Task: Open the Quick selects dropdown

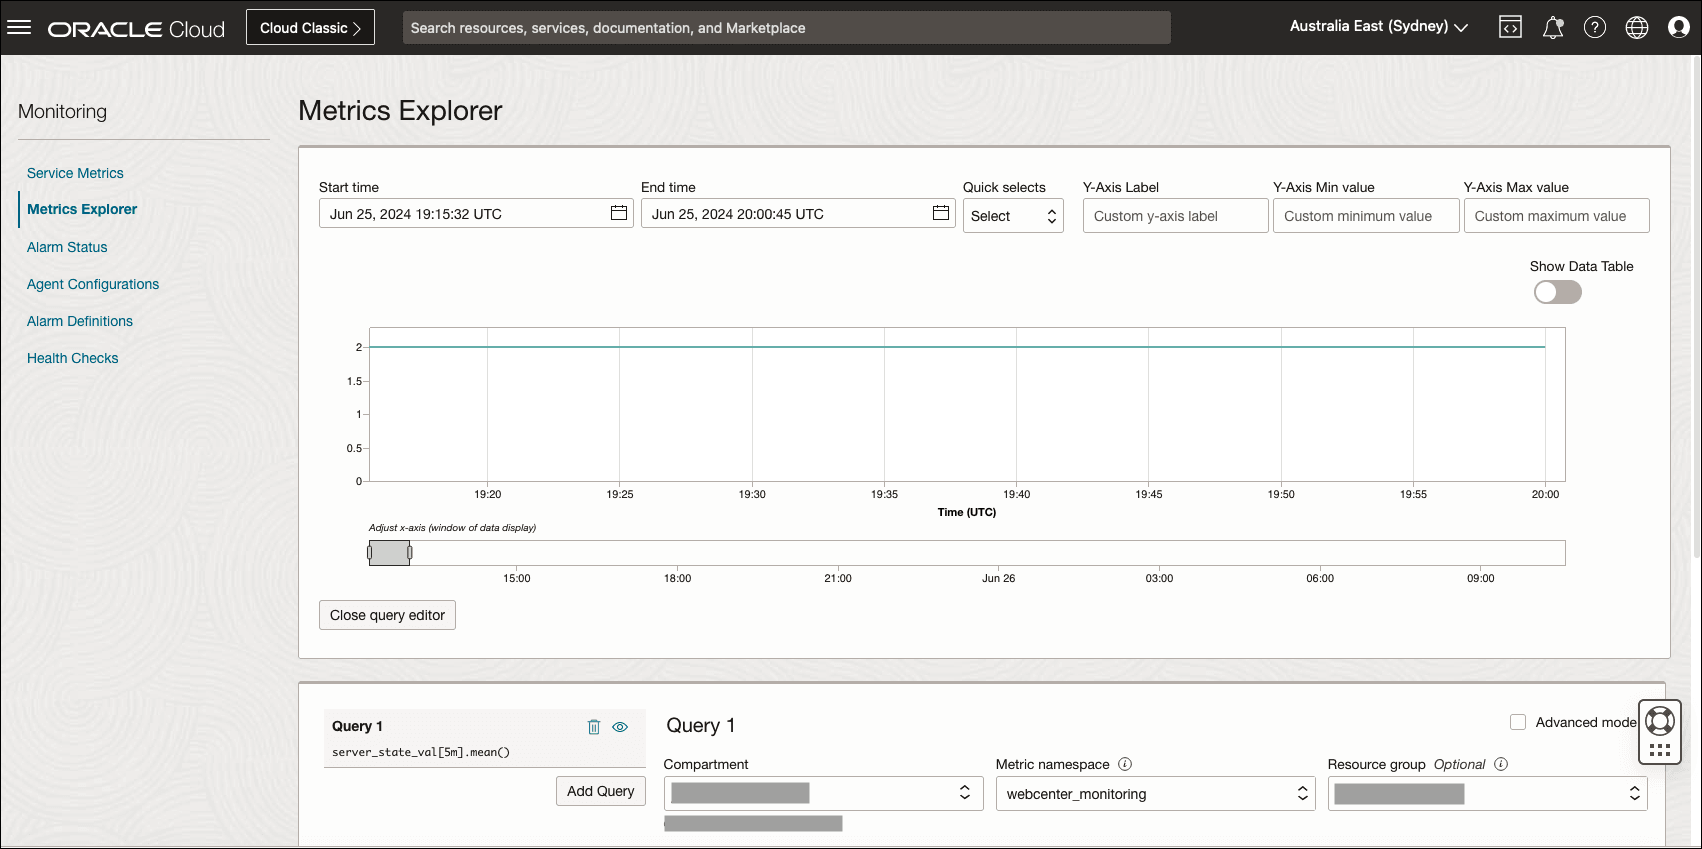Action: pos(1013,216)
